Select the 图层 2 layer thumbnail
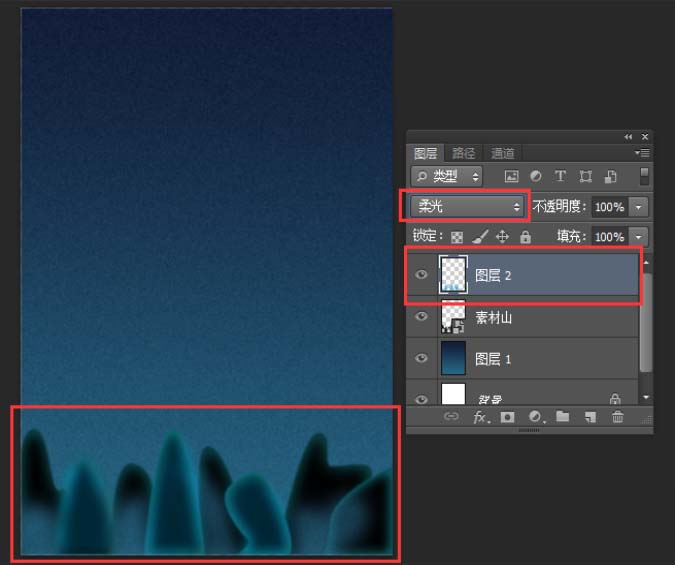 coord(453,275)
